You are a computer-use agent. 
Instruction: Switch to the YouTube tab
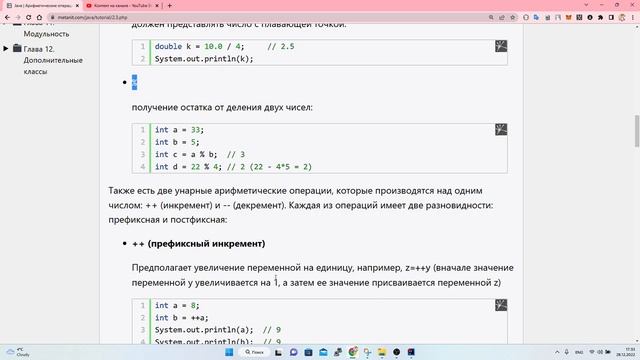(122, 6)
